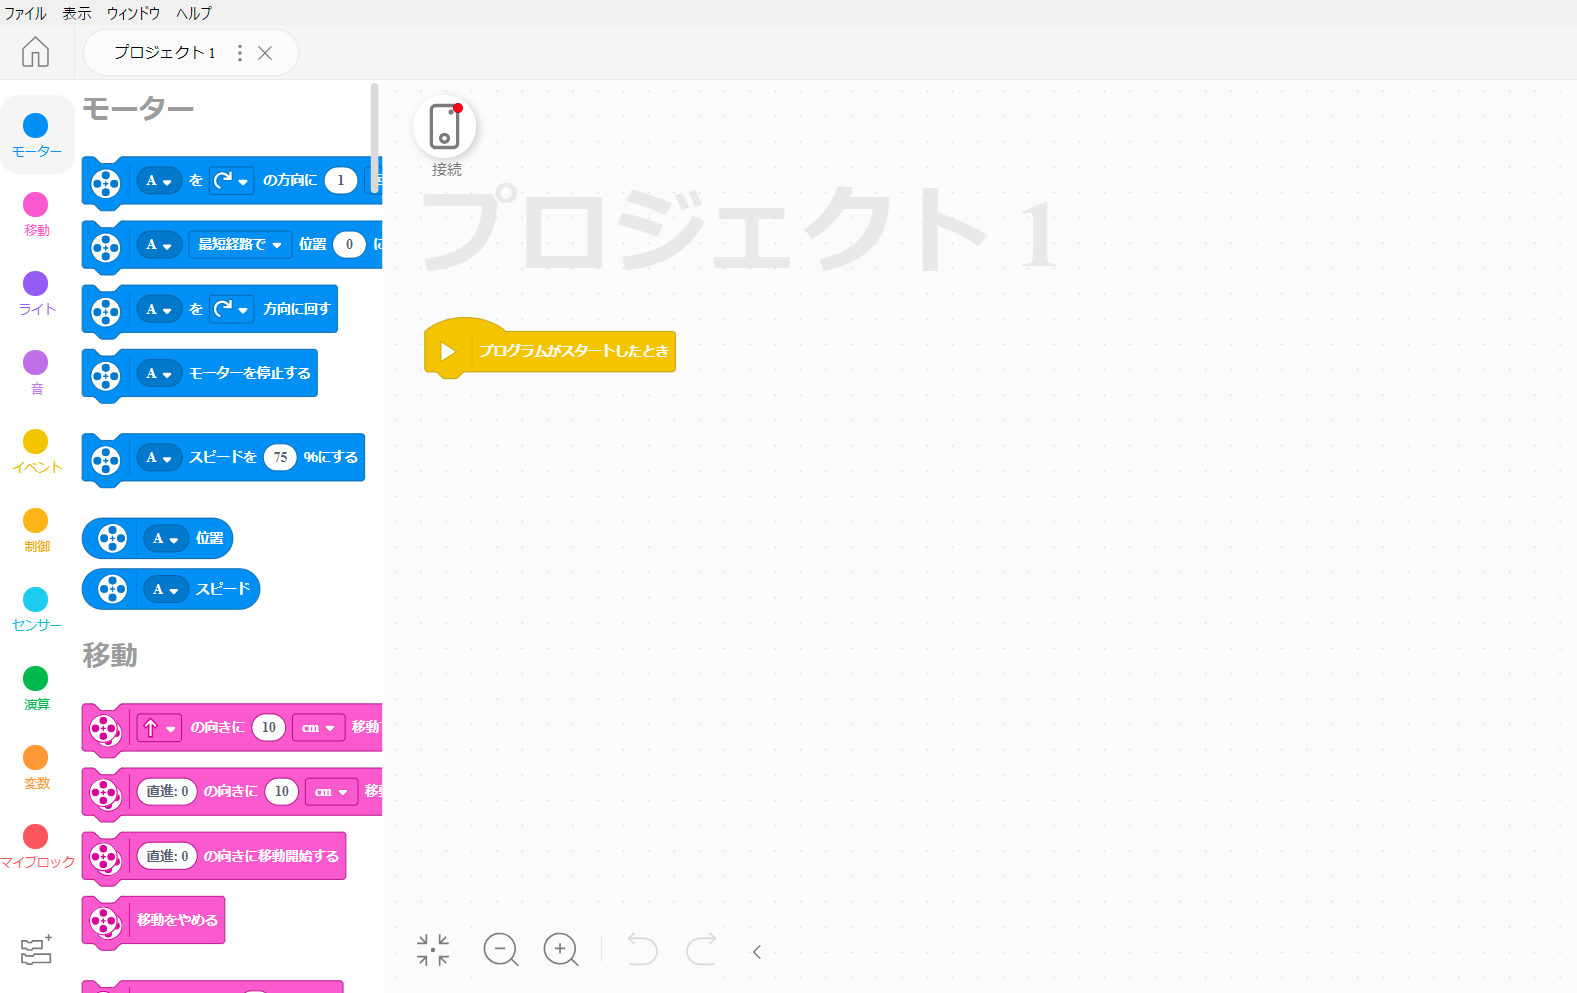Open port A dropdown on モーターを停止する block

[159, 374]
